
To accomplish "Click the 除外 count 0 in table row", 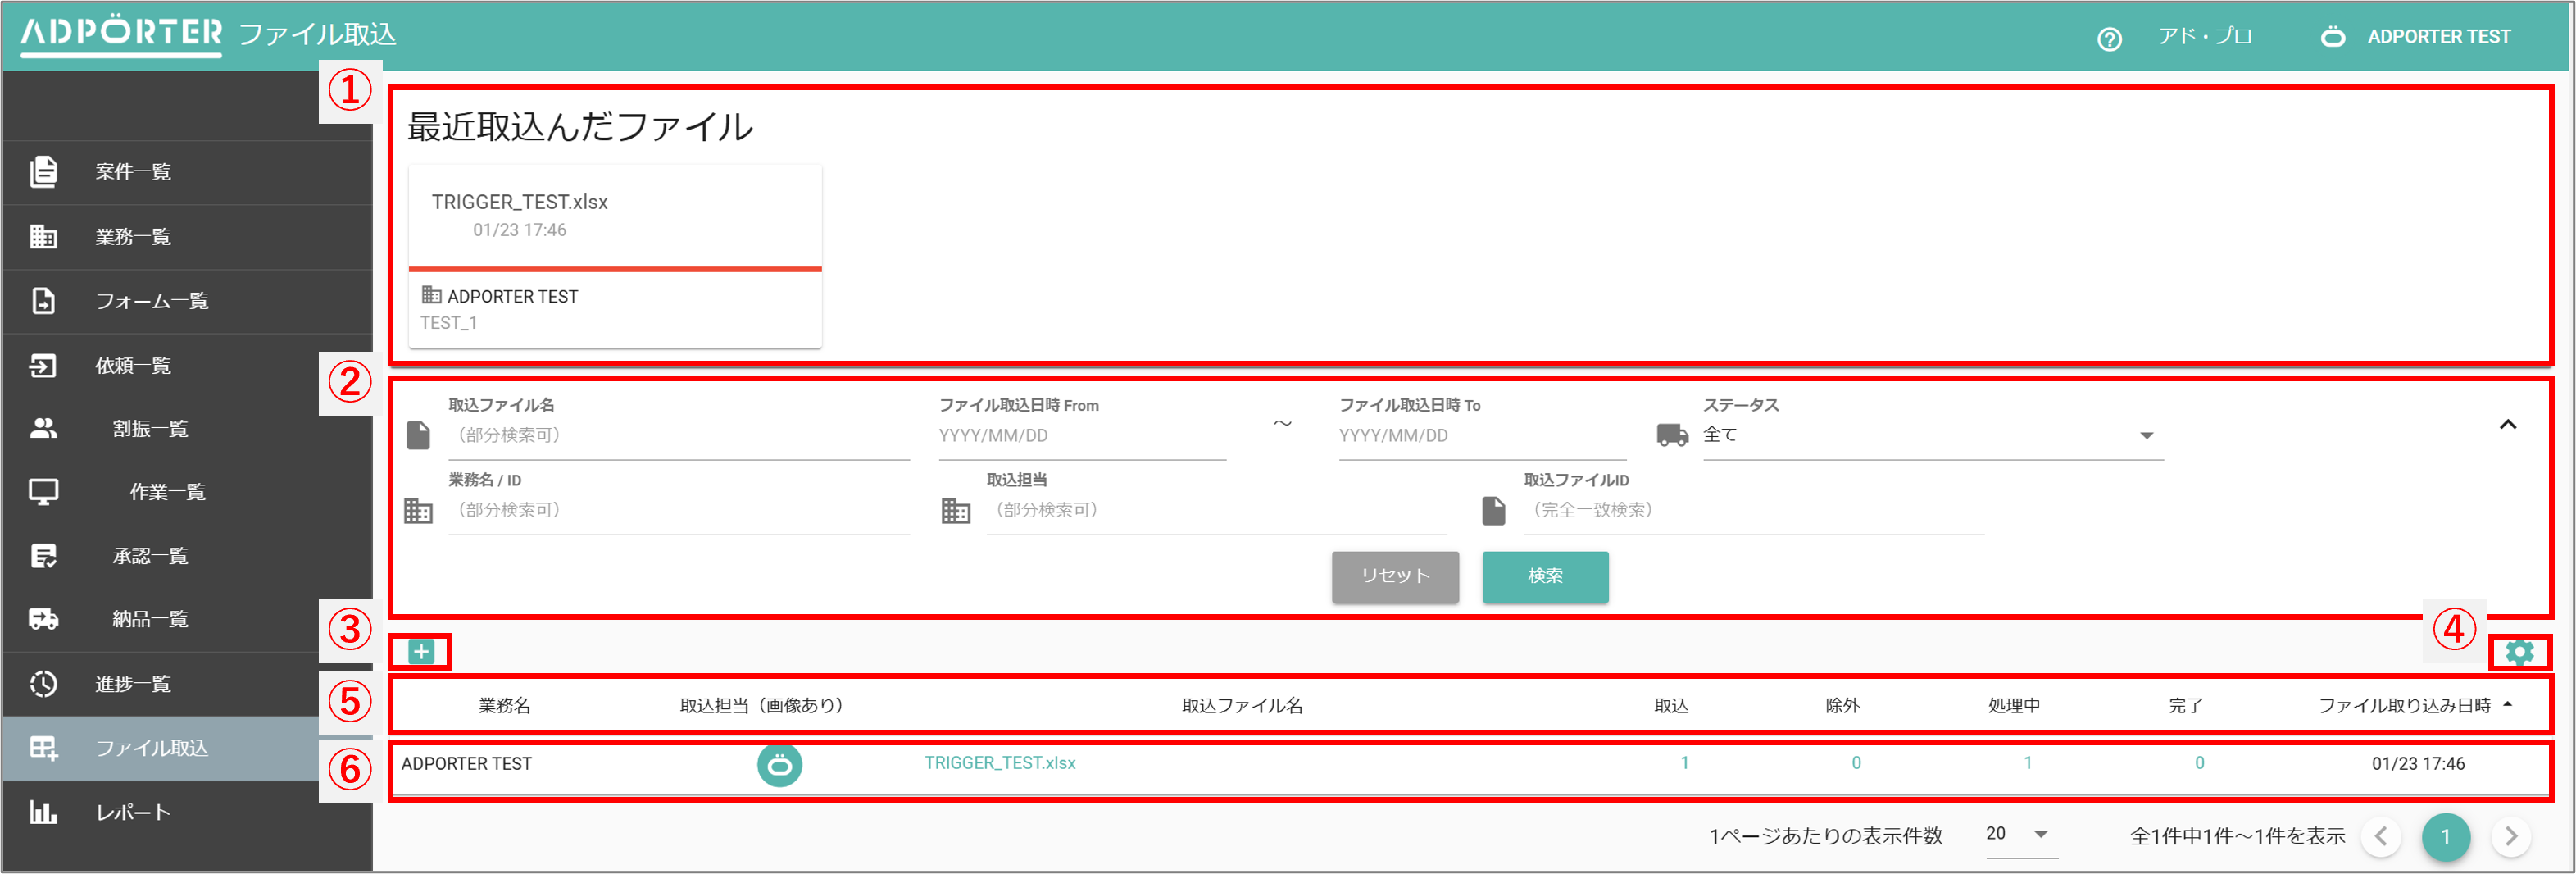I will (x=1856, y=763).
